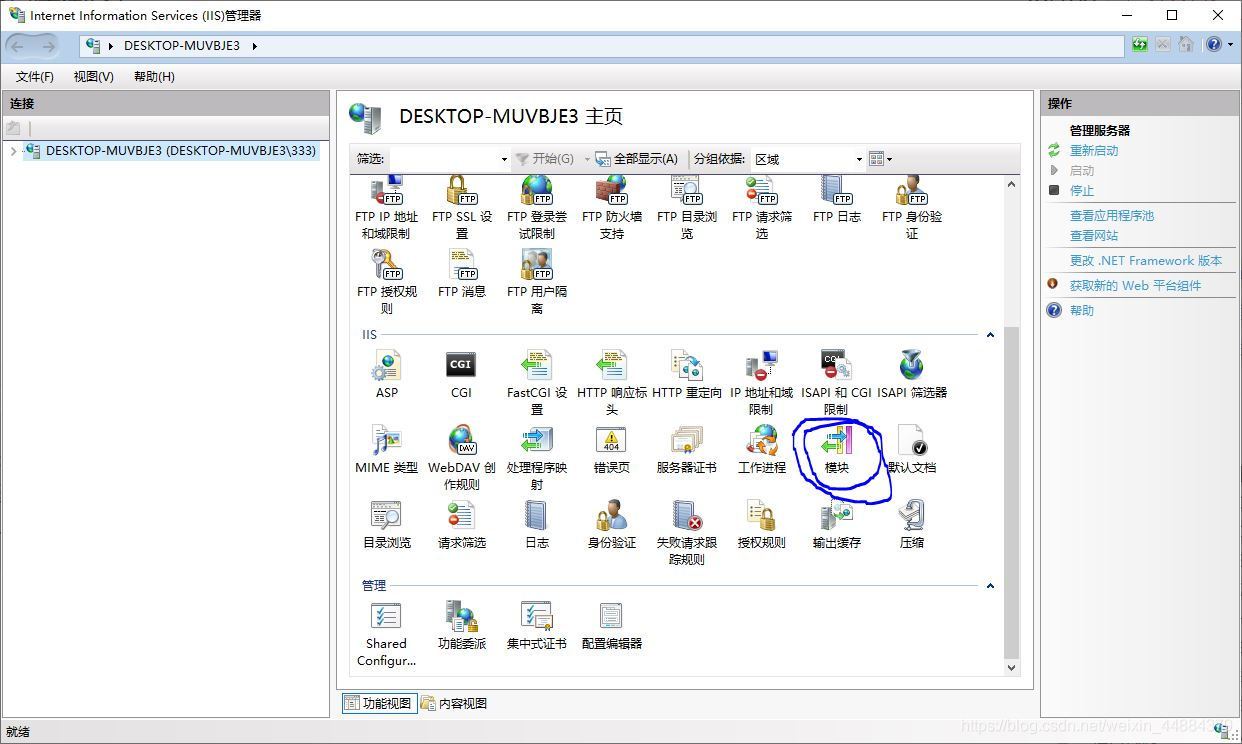Open 分组依据 区域 combo box

808,159
